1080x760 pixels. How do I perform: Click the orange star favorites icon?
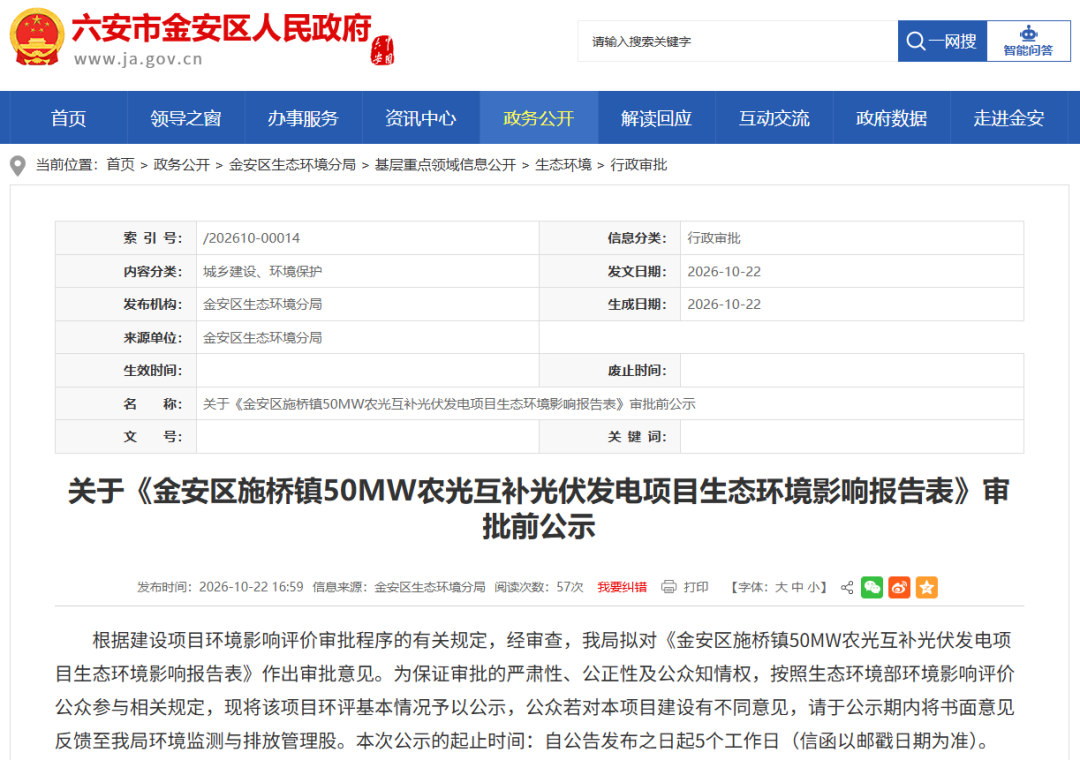[x=926, y=587]
